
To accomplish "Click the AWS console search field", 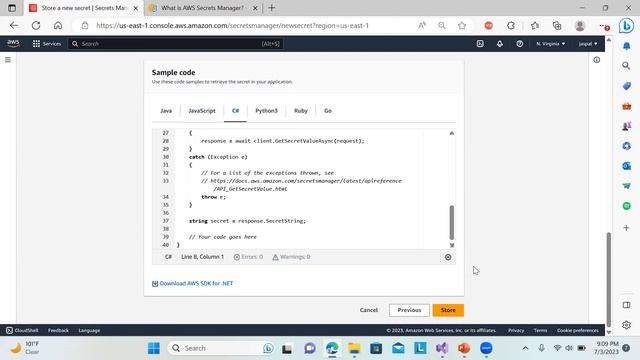I will [176, 44].
